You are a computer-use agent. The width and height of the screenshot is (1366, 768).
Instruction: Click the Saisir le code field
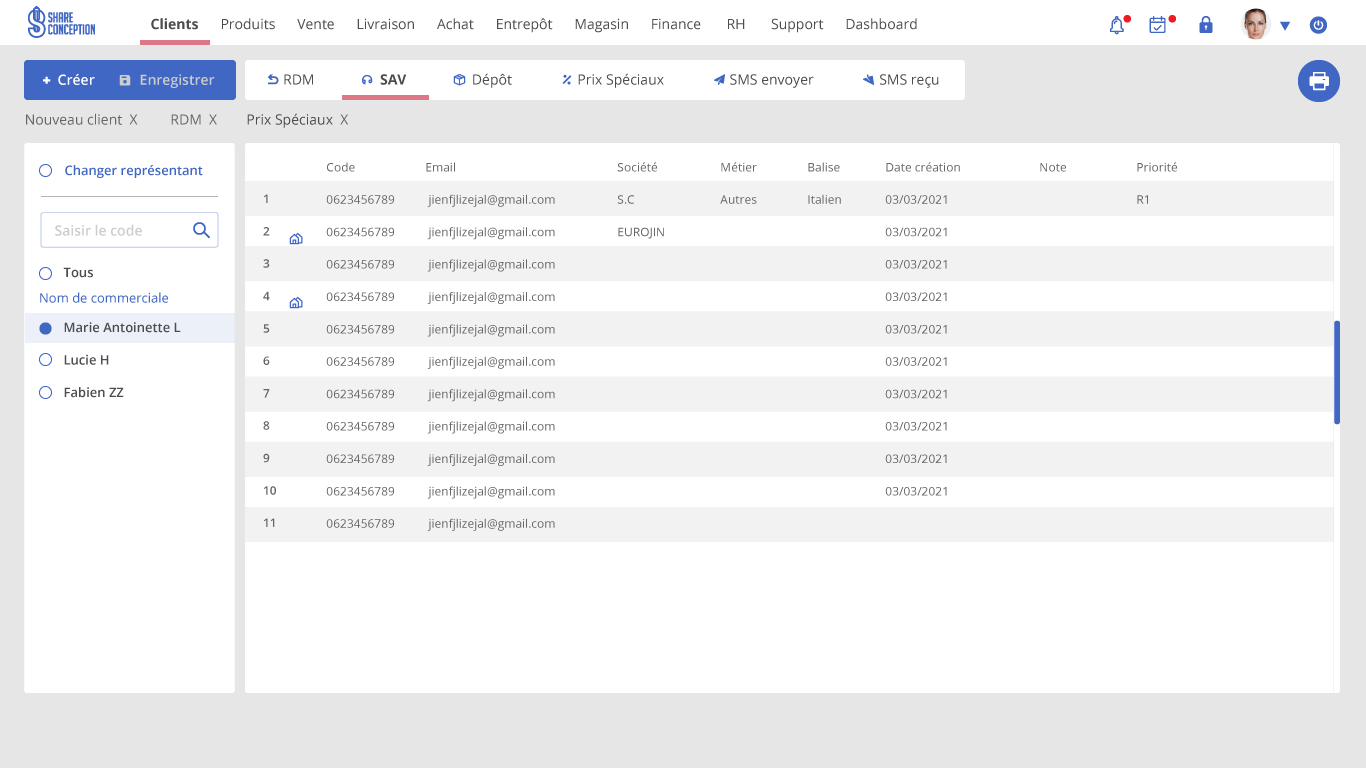(115, 230)
